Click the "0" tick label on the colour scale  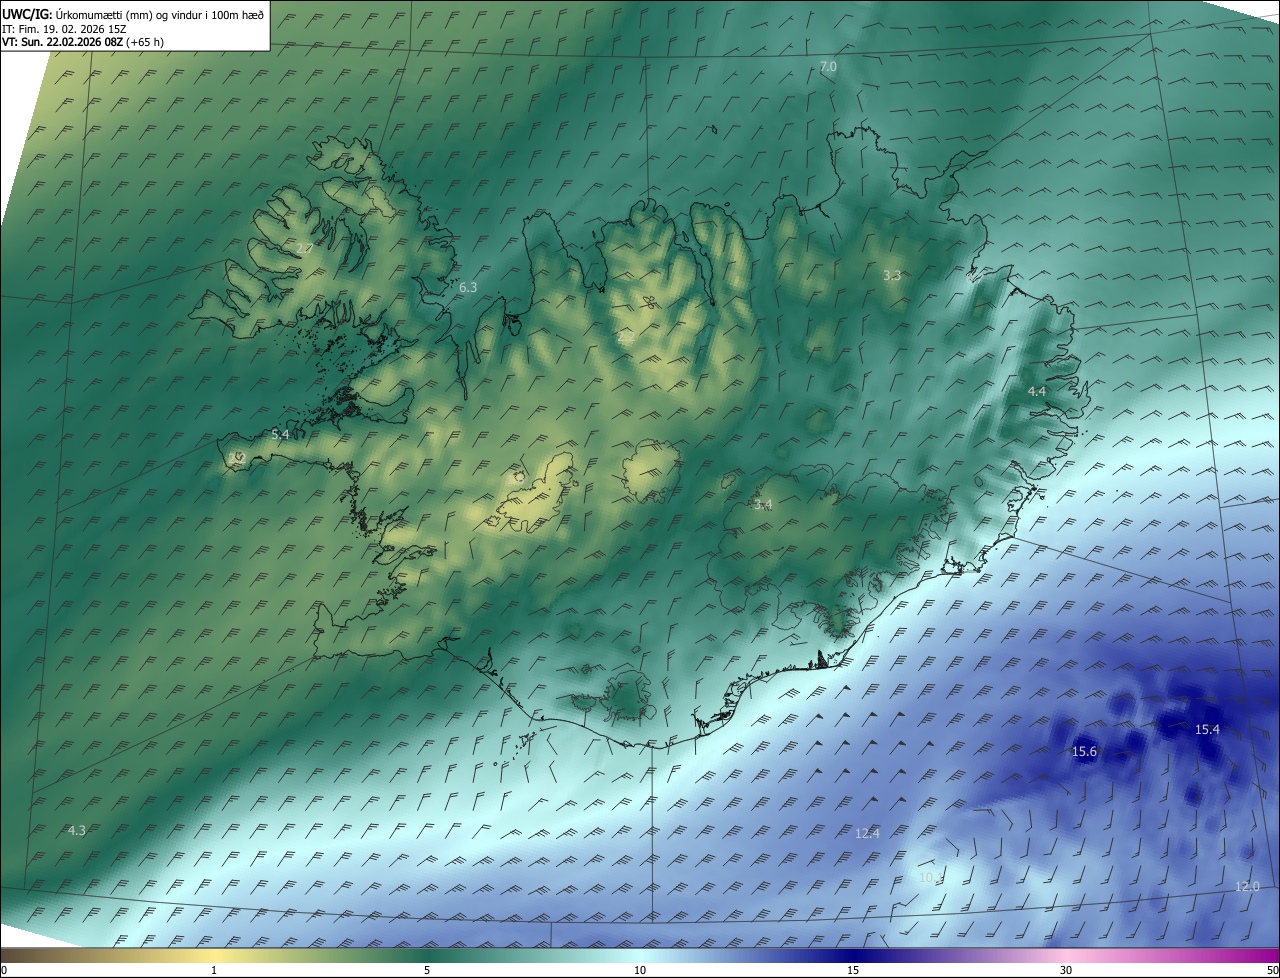tap(4, 970)
